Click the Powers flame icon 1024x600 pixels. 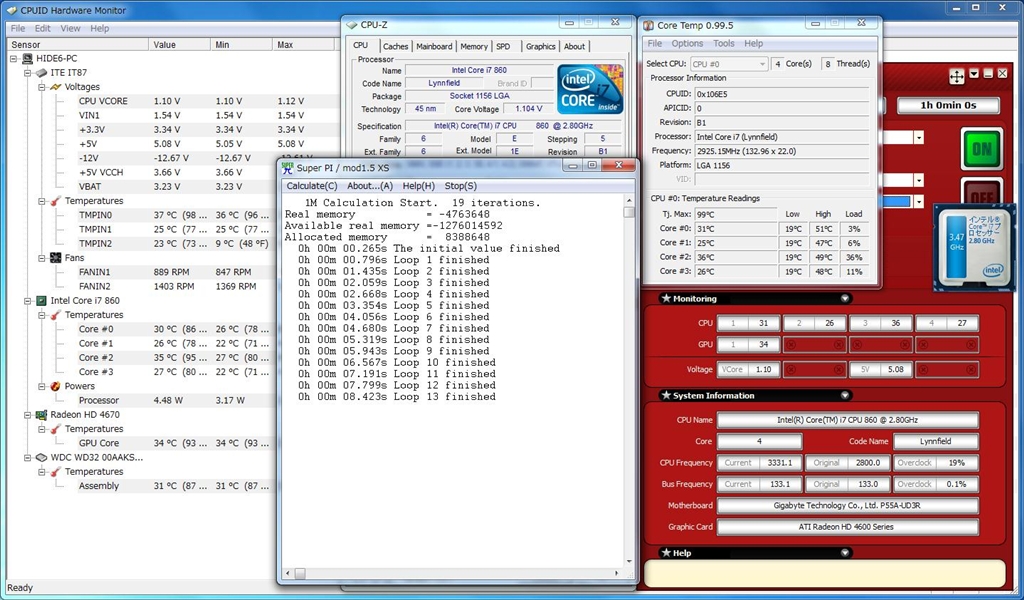point(56,387)
